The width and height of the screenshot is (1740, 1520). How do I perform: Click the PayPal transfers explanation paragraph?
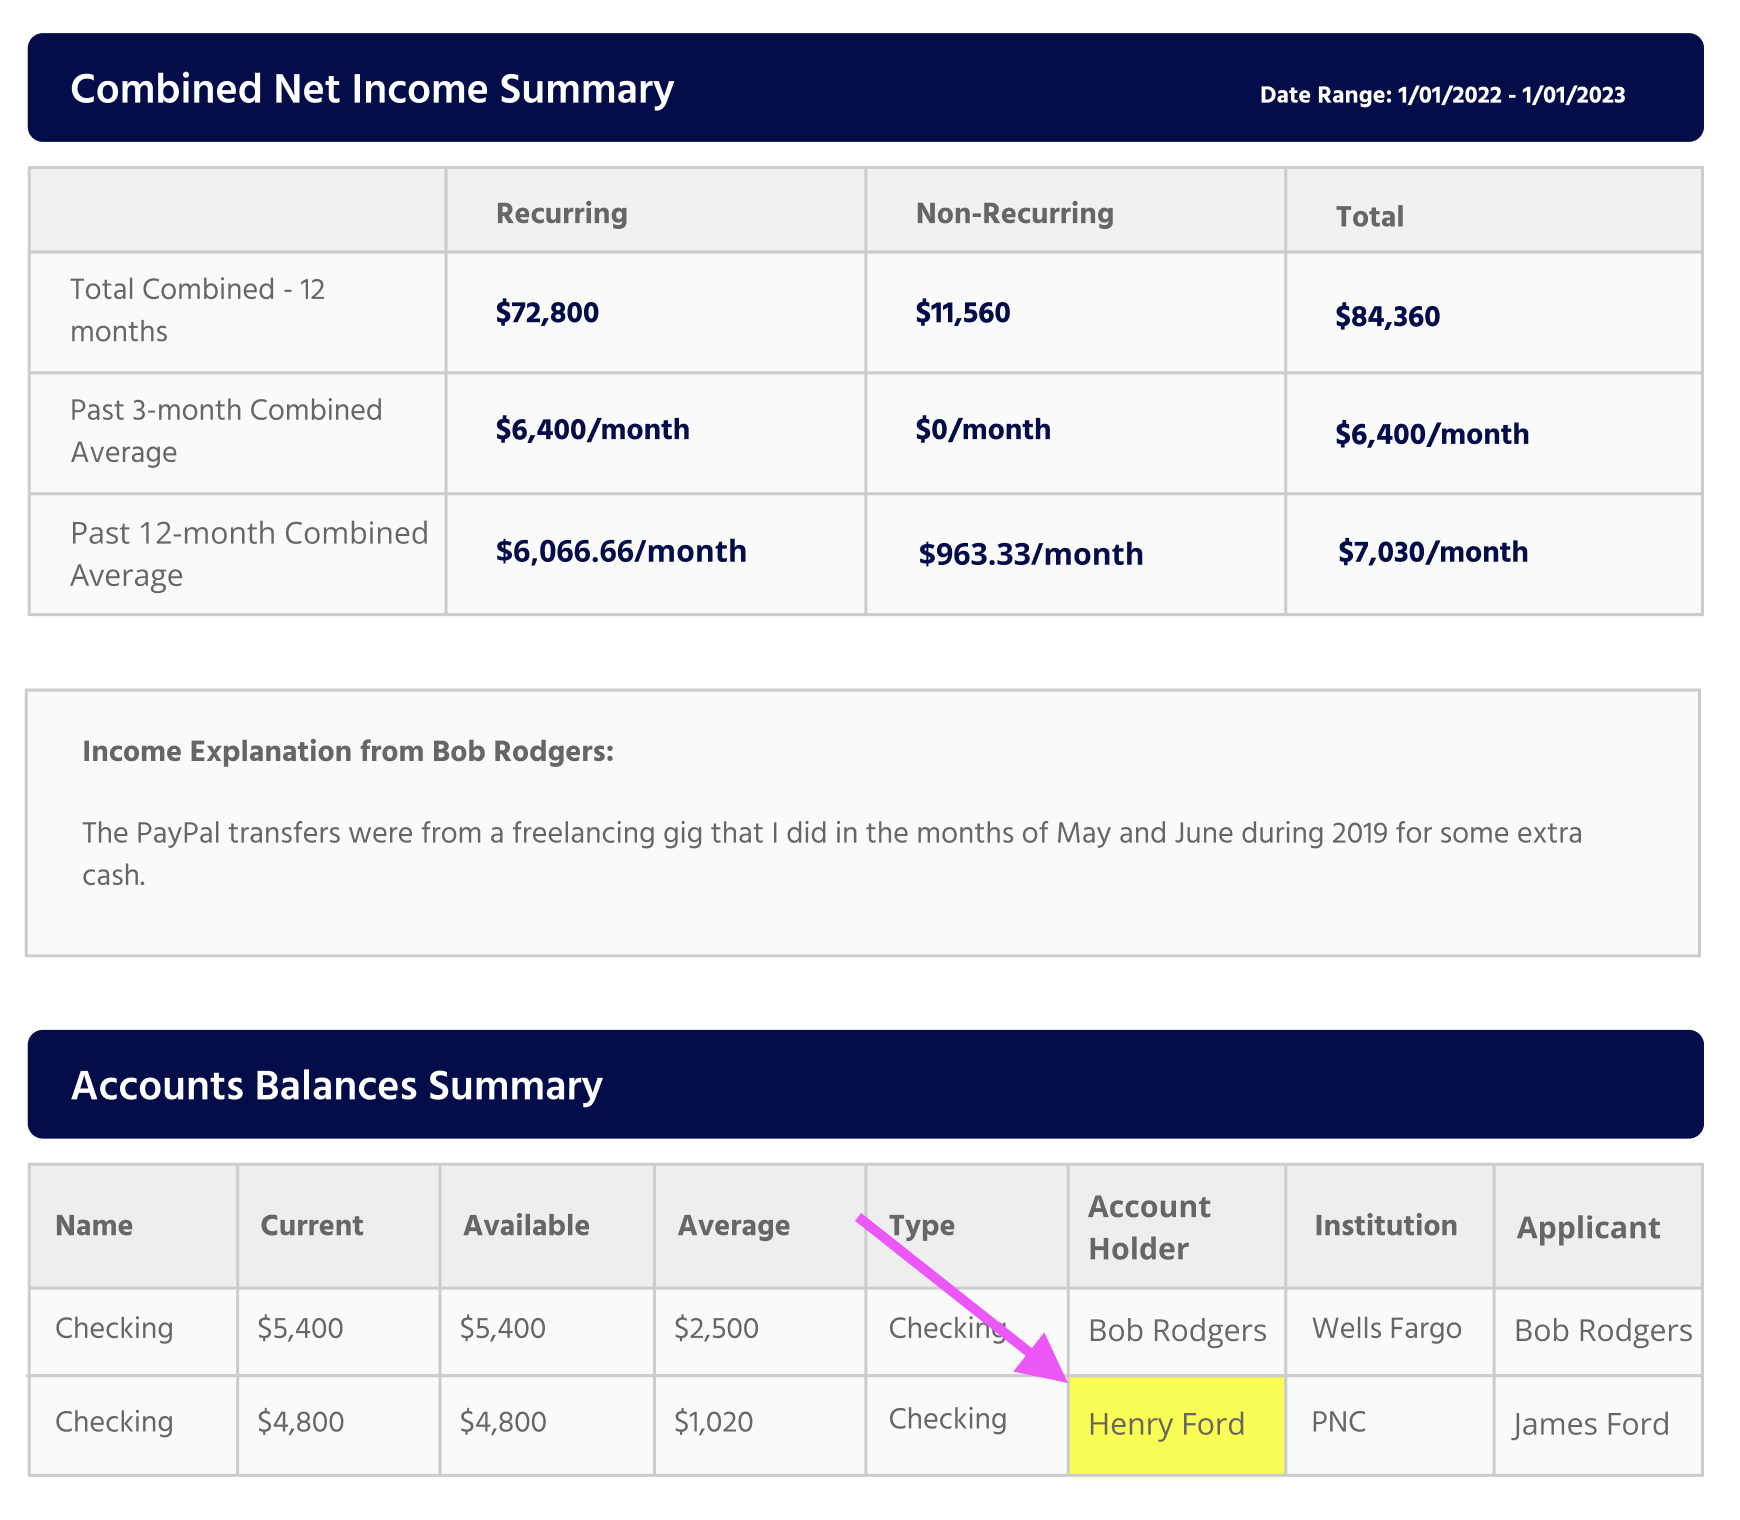832,854
